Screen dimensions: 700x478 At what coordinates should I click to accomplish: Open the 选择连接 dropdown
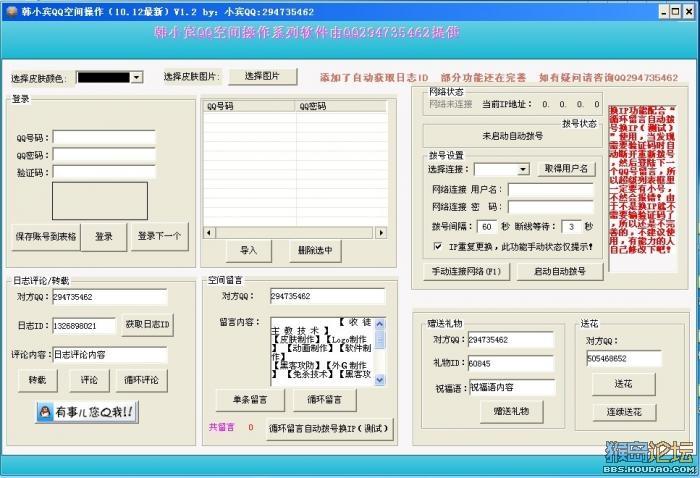point(523,170)
